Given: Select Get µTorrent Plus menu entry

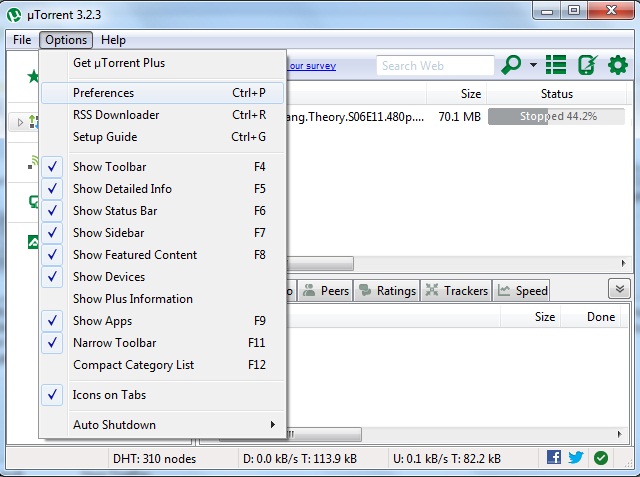Looking at the screenshot, I should pos(162,63).
